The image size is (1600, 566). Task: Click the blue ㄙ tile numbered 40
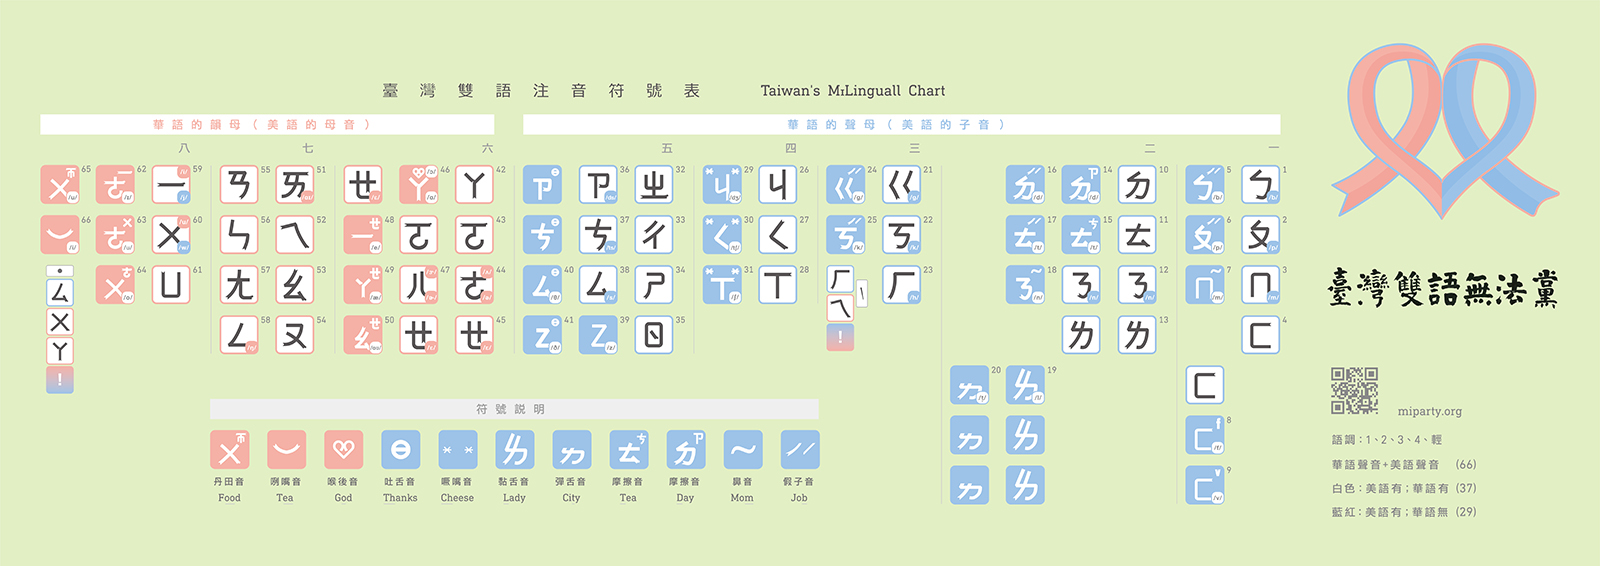tap(542, 285)
